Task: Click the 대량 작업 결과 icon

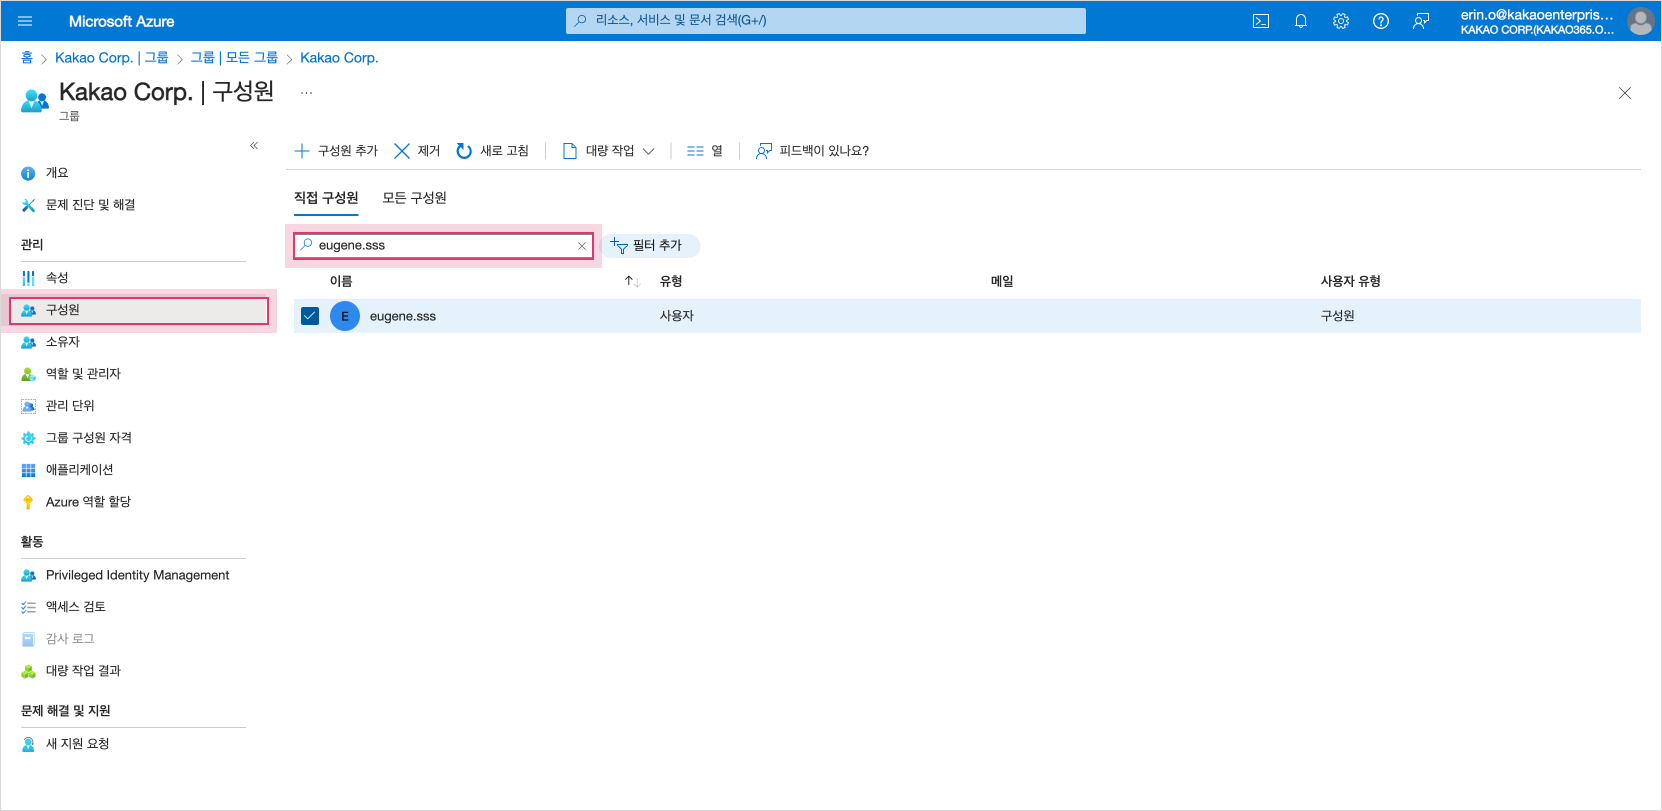Action: point(28,671)
